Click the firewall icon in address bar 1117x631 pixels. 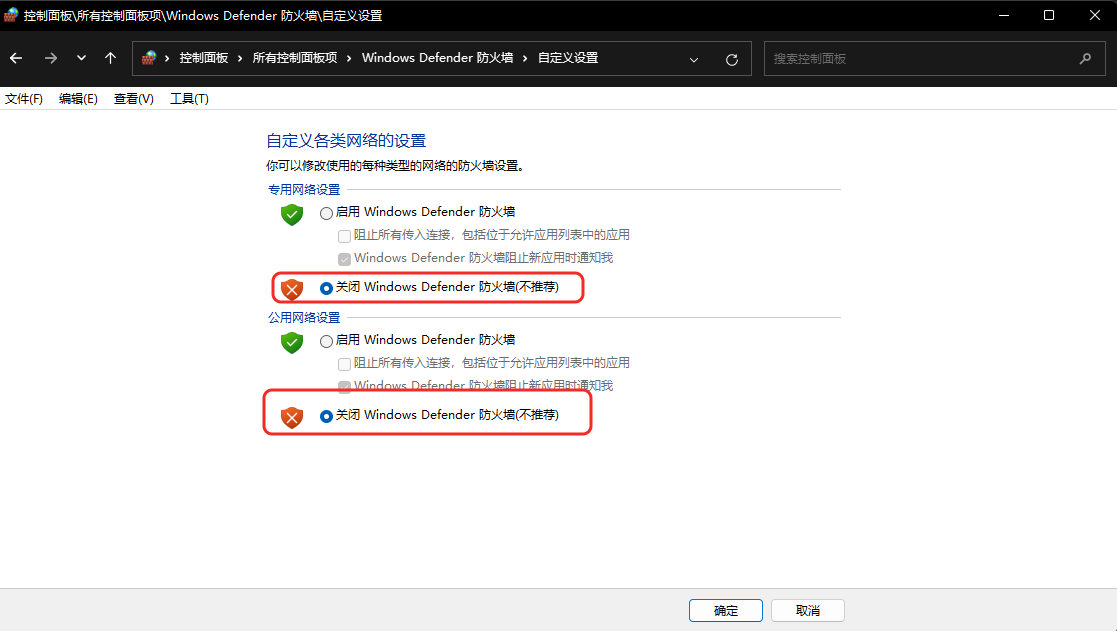click(149, 58)
